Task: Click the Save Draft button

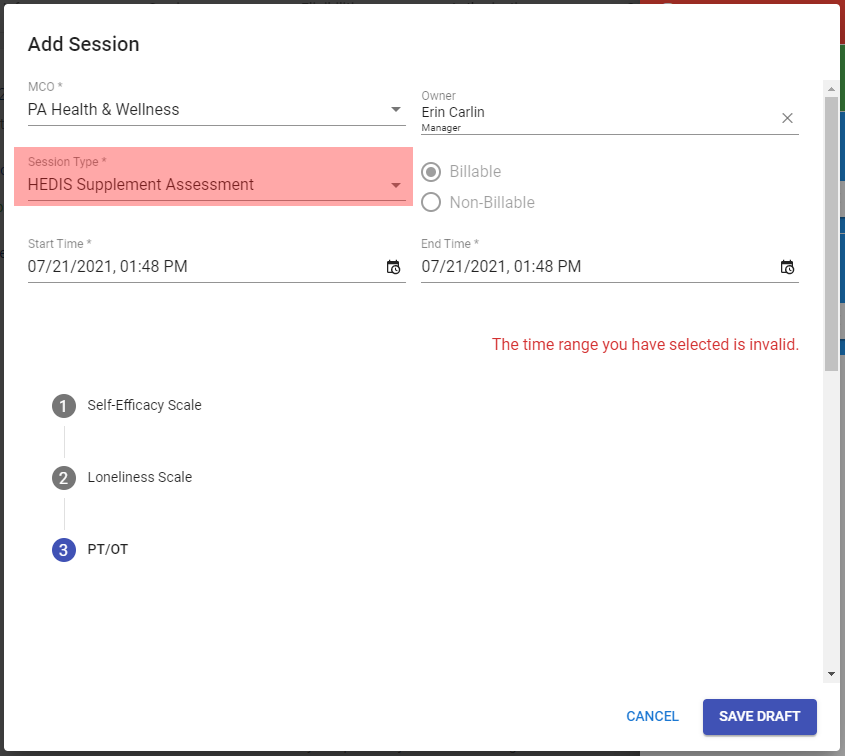Action: (x=759, y=717)
